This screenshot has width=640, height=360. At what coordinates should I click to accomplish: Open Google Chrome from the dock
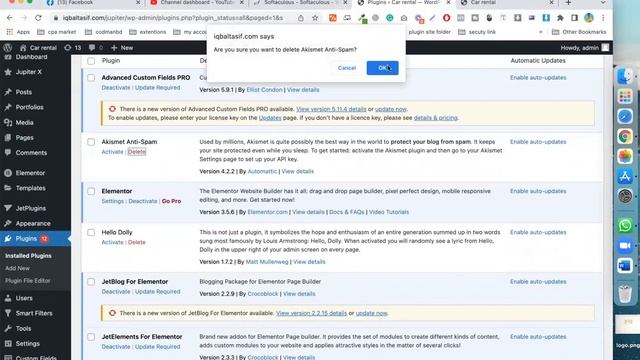coord(624,136)
